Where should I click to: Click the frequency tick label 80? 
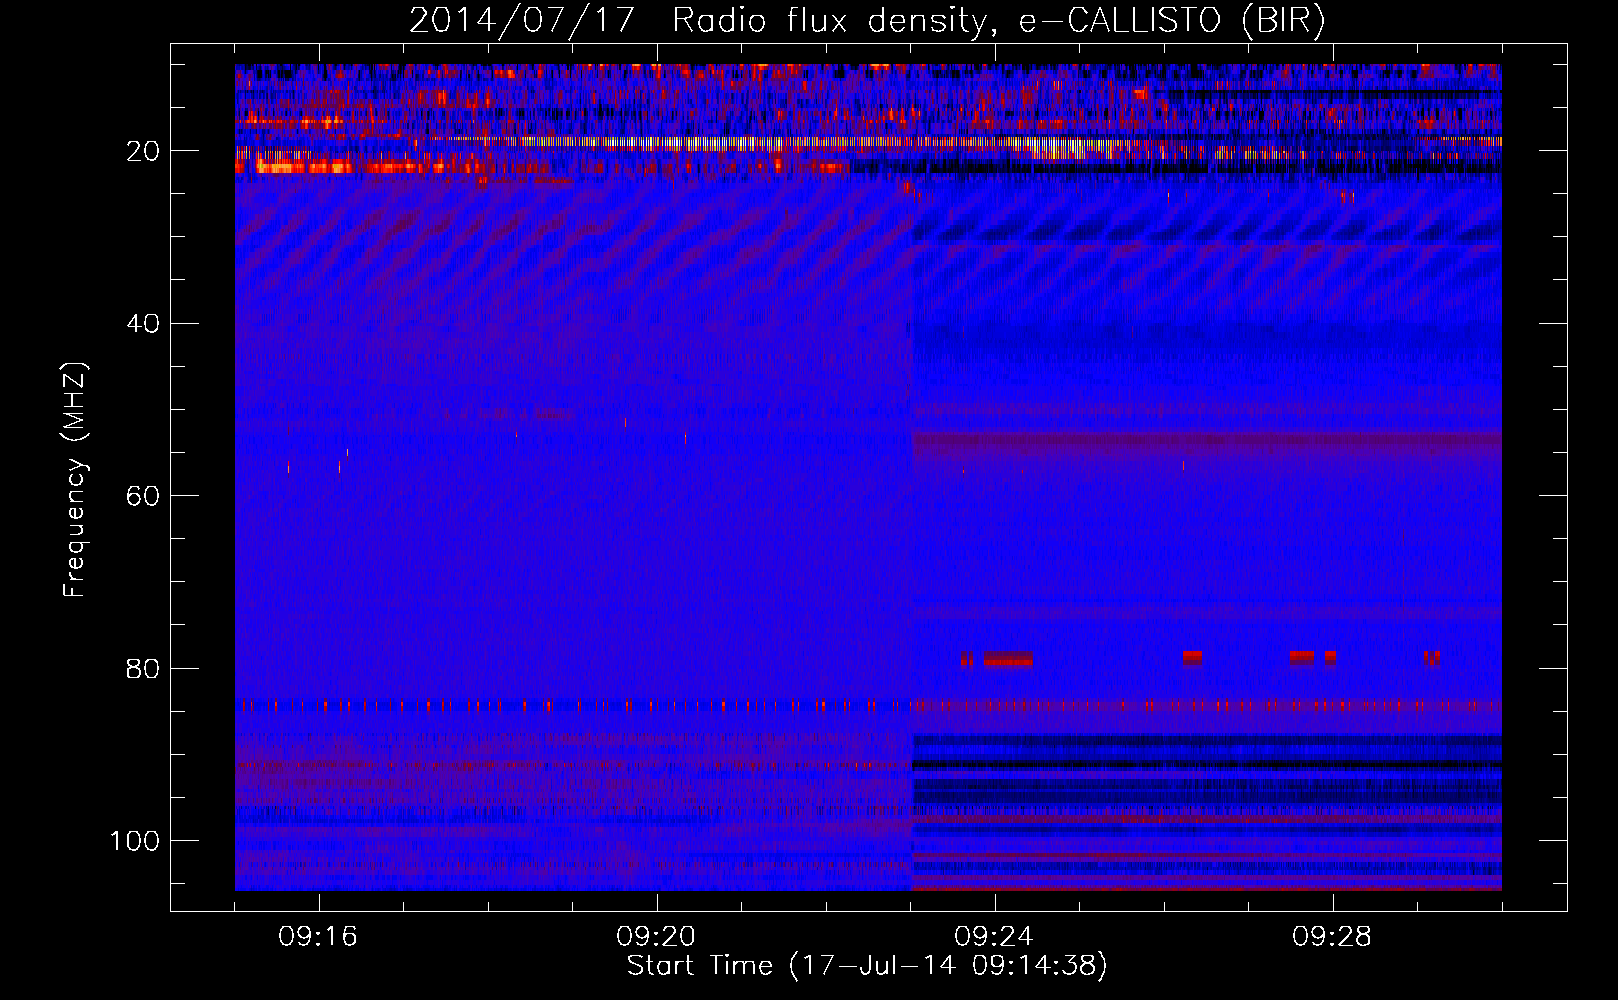click(x=143, y=669)
